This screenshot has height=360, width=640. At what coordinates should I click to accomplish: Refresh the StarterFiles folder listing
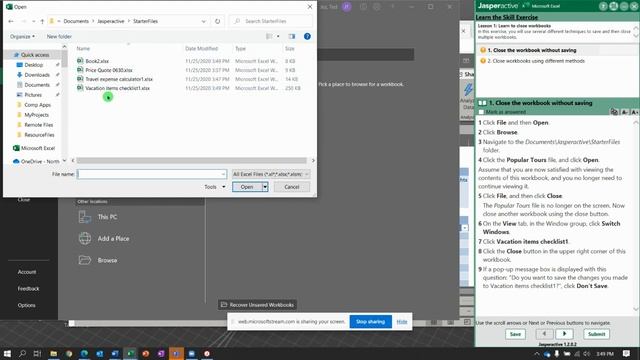[218, 21]
